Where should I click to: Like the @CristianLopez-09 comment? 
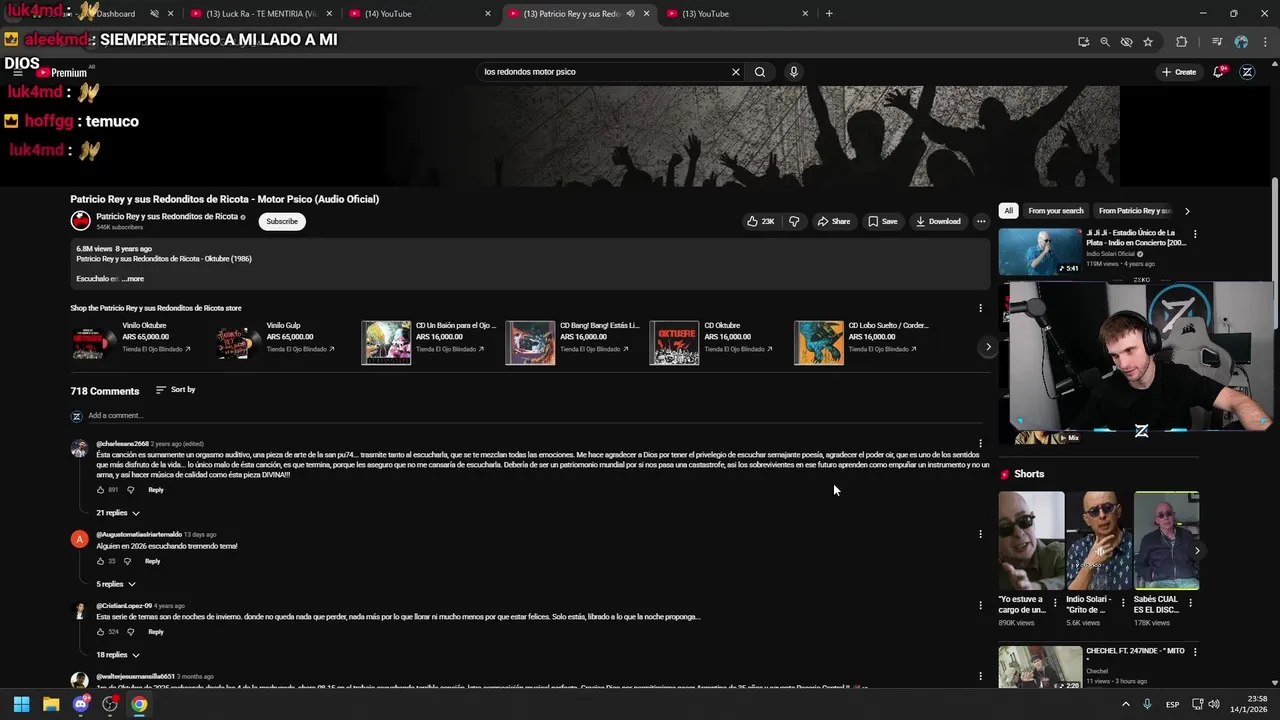[x=100, y=632]
